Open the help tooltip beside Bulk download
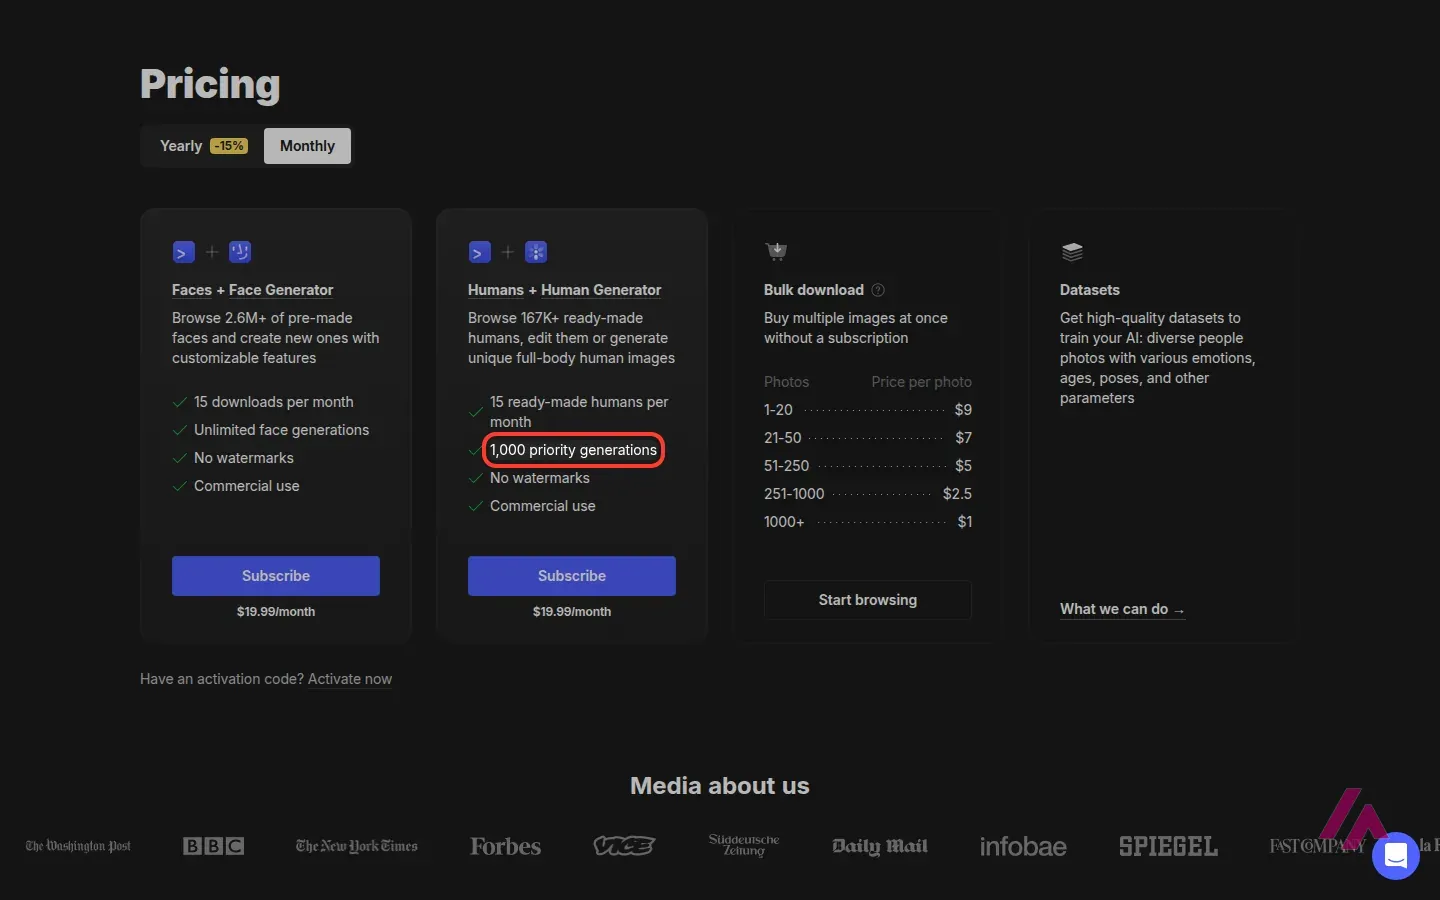The width and height of the screenshot is (1440, 900). coord(878,290)
